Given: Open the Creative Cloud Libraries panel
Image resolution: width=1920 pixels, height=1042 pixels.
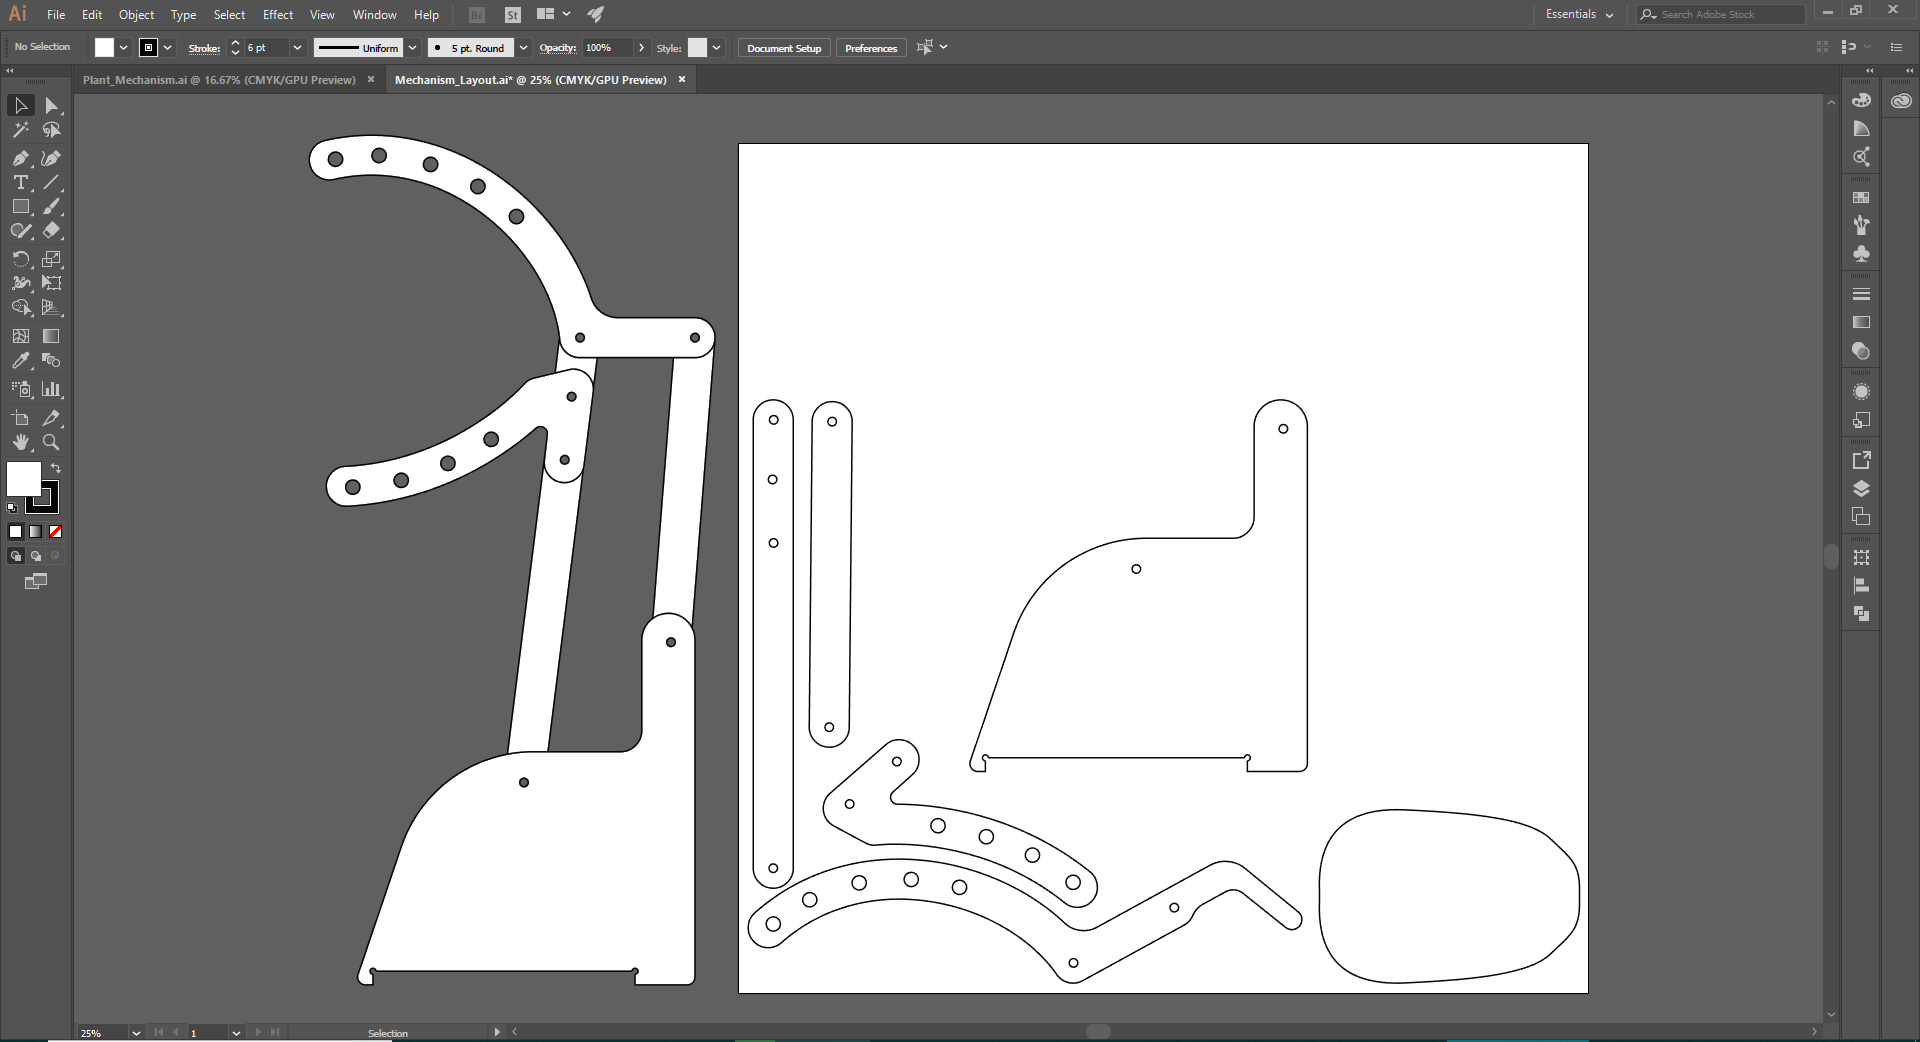Looking at the screenshot, I should (1901, 101).
